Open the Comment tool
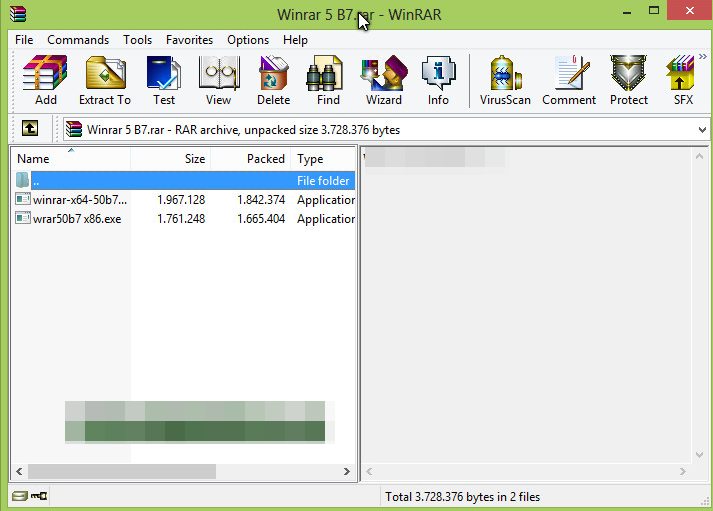713x511 pixels. tap(569, 80)
